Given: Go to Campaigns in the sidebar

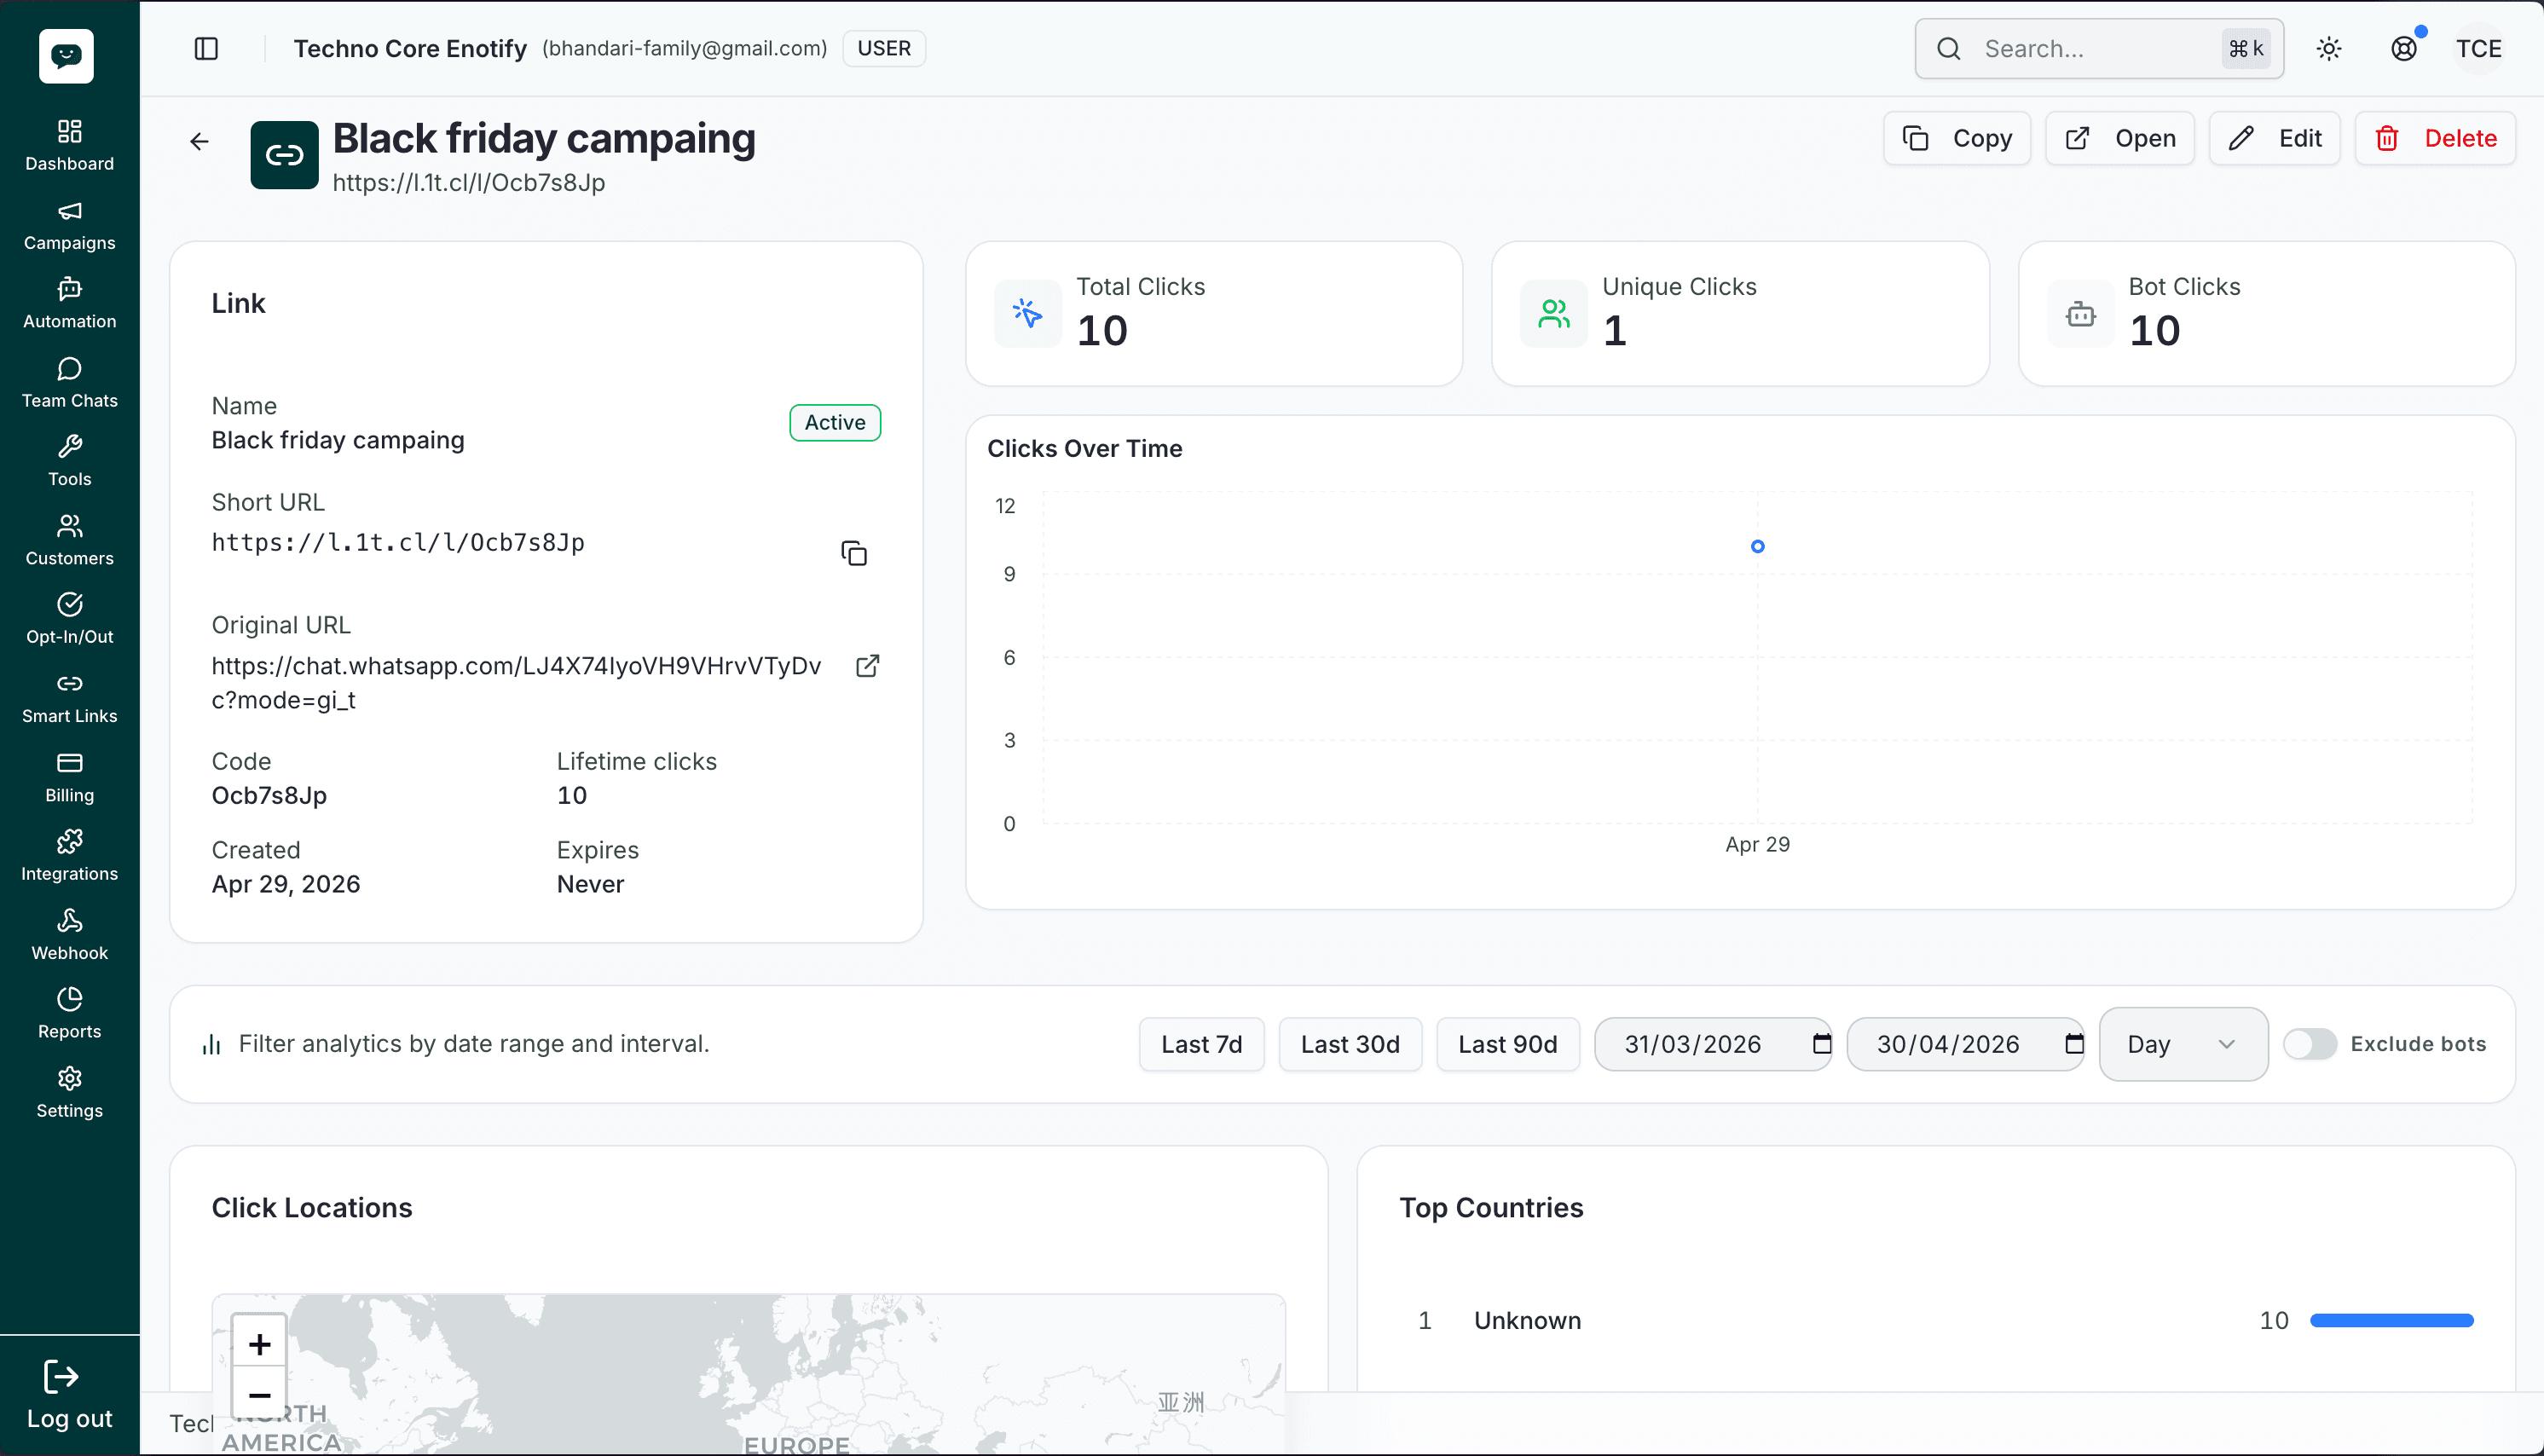Looking at the screenshot, I should point(69,225).
